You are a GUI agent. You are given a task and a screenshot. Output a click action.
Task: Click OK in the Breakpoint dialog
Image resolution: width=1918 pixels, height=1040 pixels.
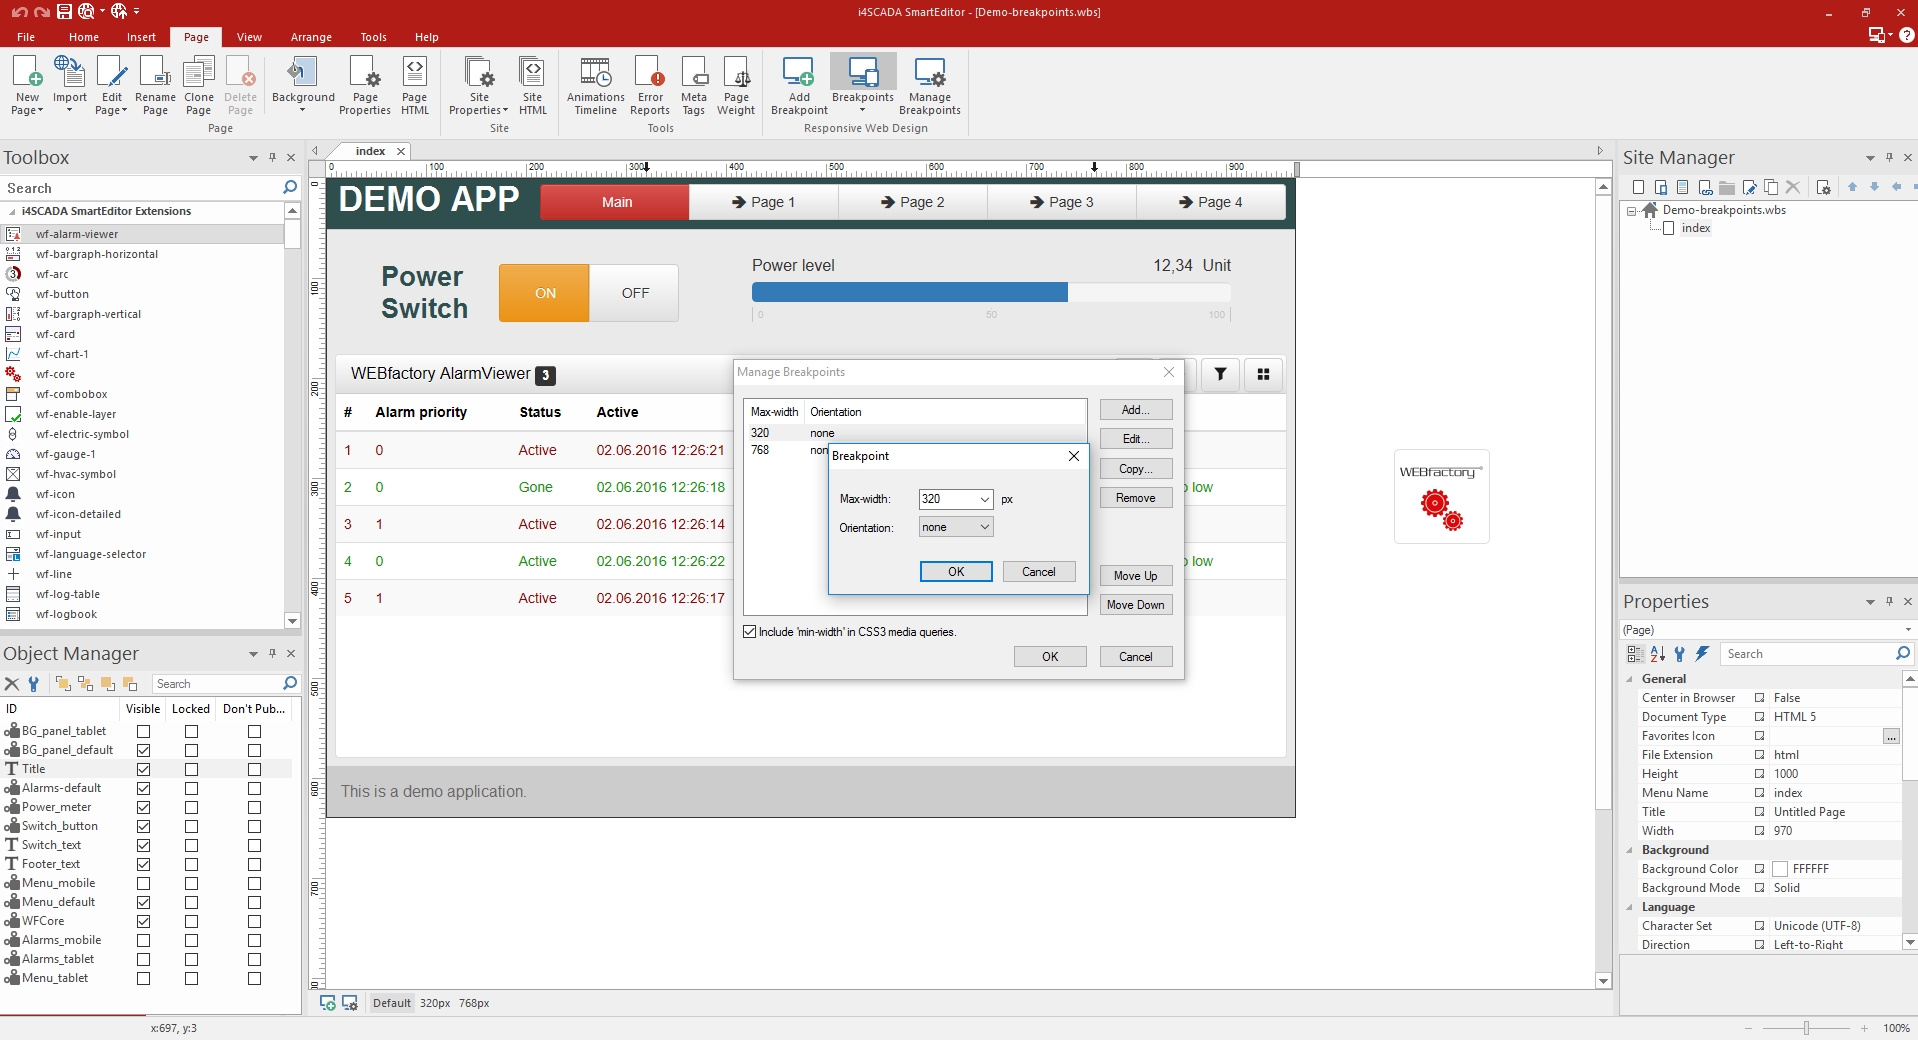click(956, 572)
